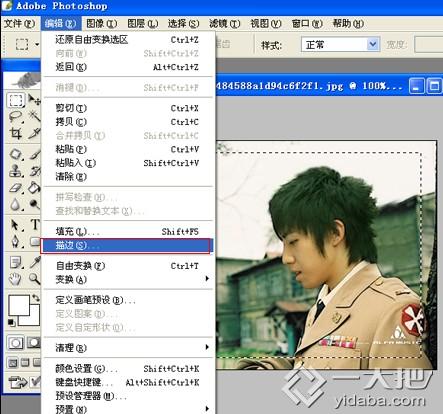
Task: Select the Type (T) tool
Action: [35, 224]
